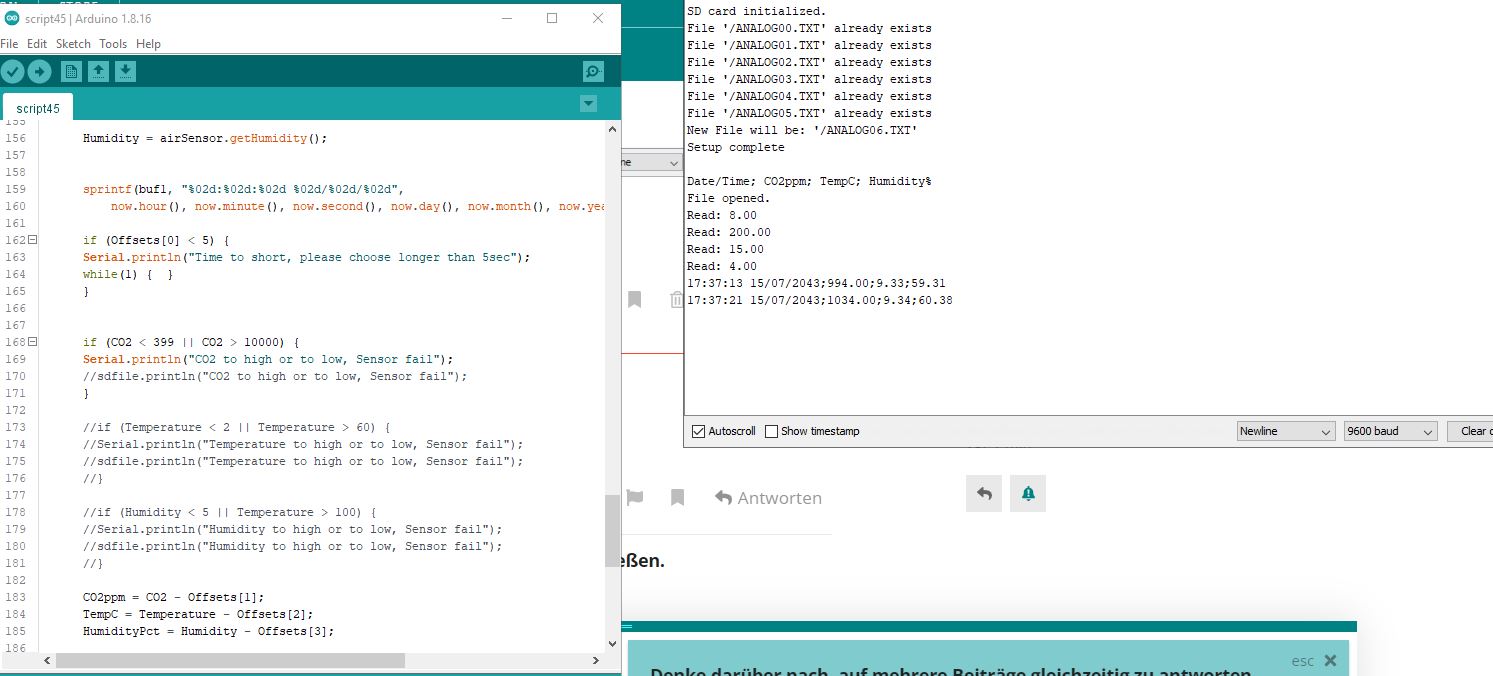The width and height of the screenshot is (1493, 676).
Task: Delete the post using the trash icon
Action: pyautogui.click(x=676, y=298)
